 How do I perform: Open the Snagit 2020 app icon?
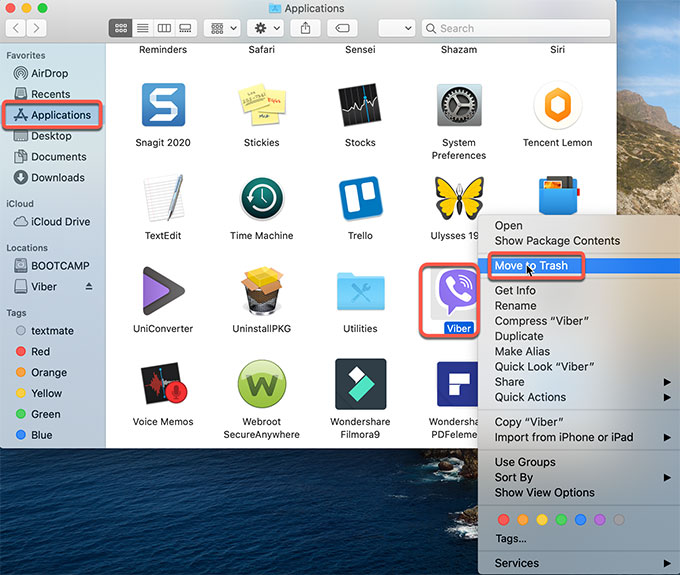(163, 105)
